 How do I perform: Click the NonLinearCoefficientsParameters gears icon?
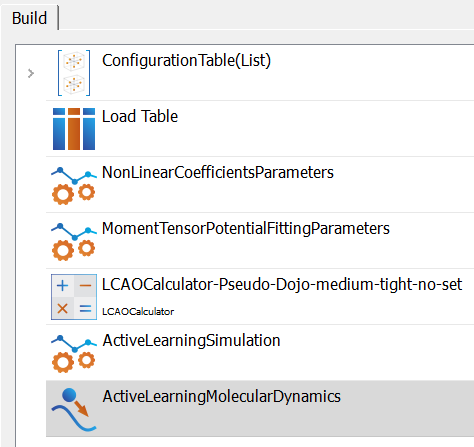coord(74,186)
